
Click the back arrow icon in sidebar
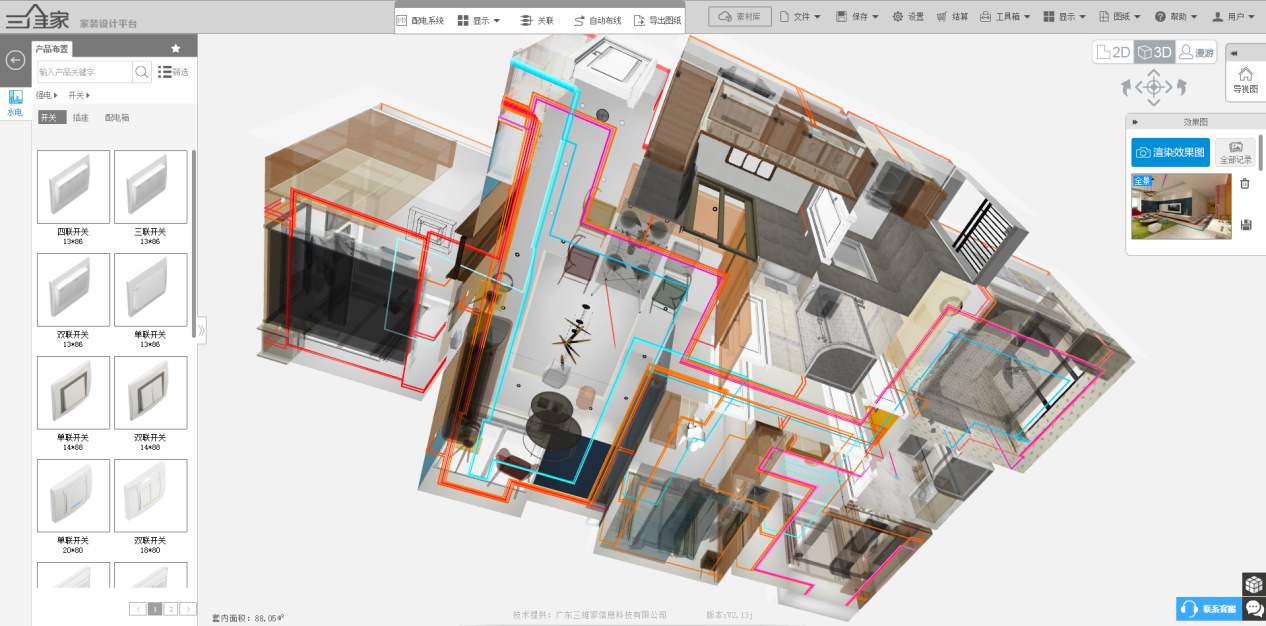(15, 60)
